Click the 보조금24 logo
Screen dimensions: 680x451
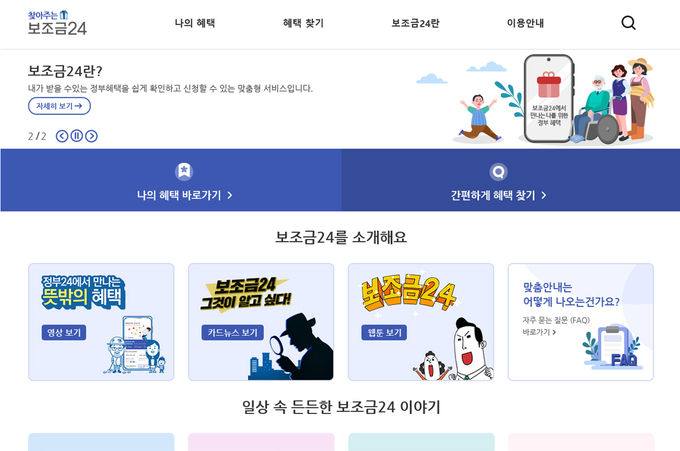coord(57,23)
